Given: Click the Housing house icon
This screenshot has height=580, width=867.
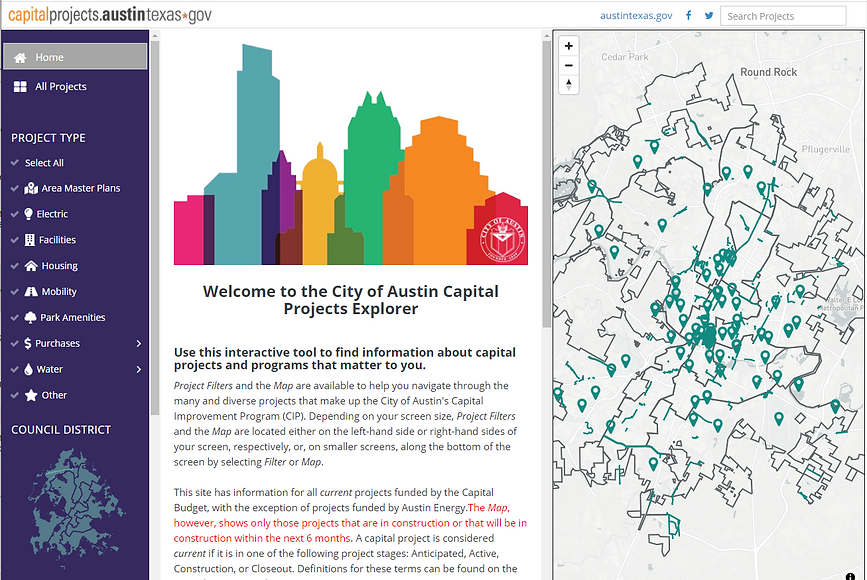Looking at the screenshot, I should pyautogui.click(x=31, y=266).
